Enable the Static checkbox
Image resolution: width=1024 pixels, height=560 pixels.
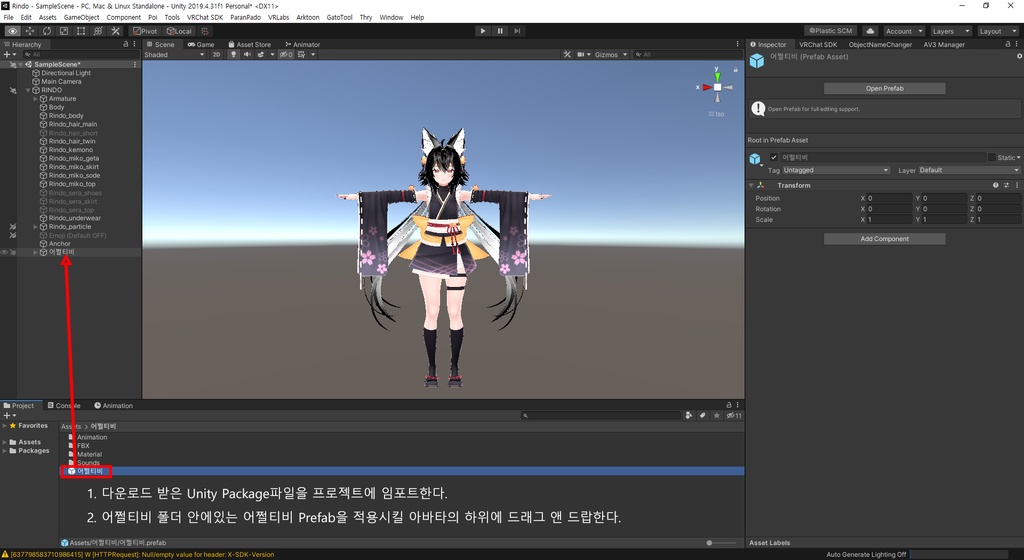coord(992,157)
